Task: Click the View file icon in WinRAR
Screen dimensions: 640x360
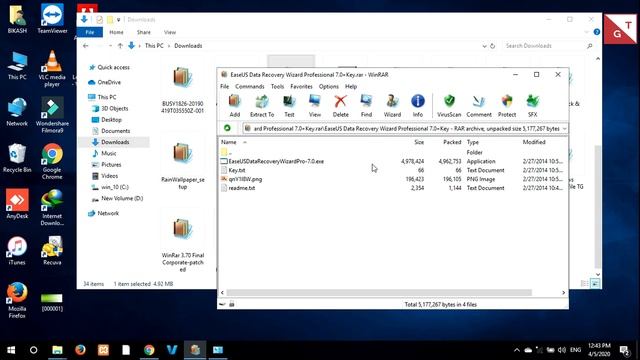Action: (315, 106)
